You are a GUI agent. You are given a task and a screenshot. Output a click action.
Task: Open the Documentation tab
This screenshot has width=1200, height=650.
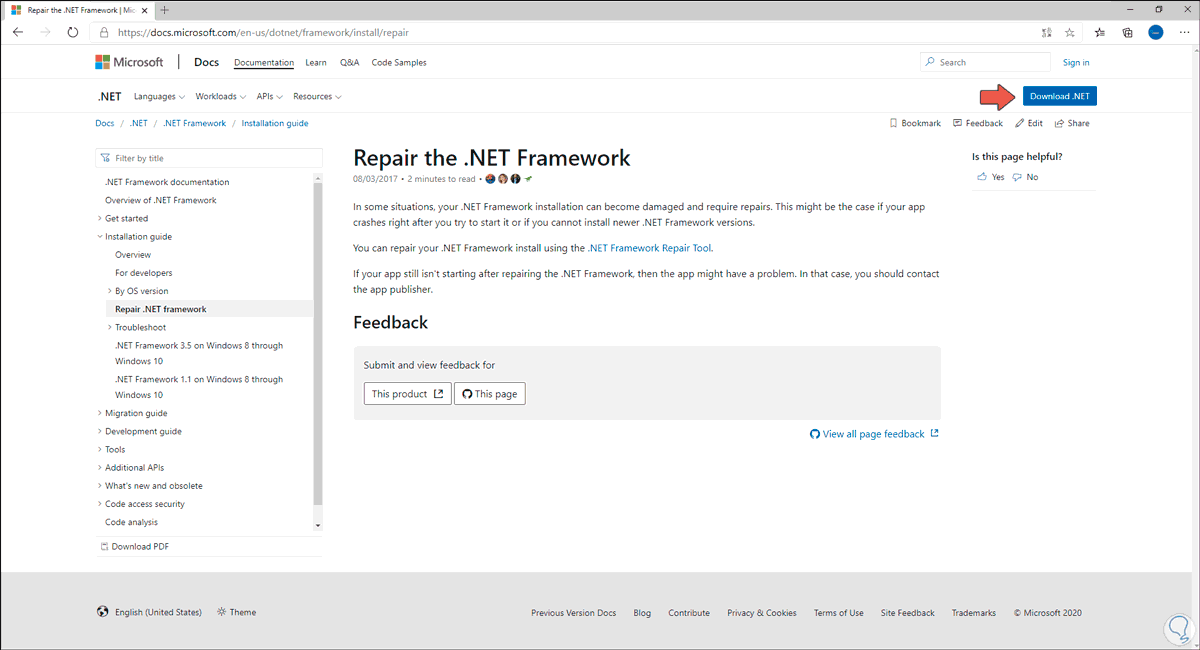pos(264,62)
